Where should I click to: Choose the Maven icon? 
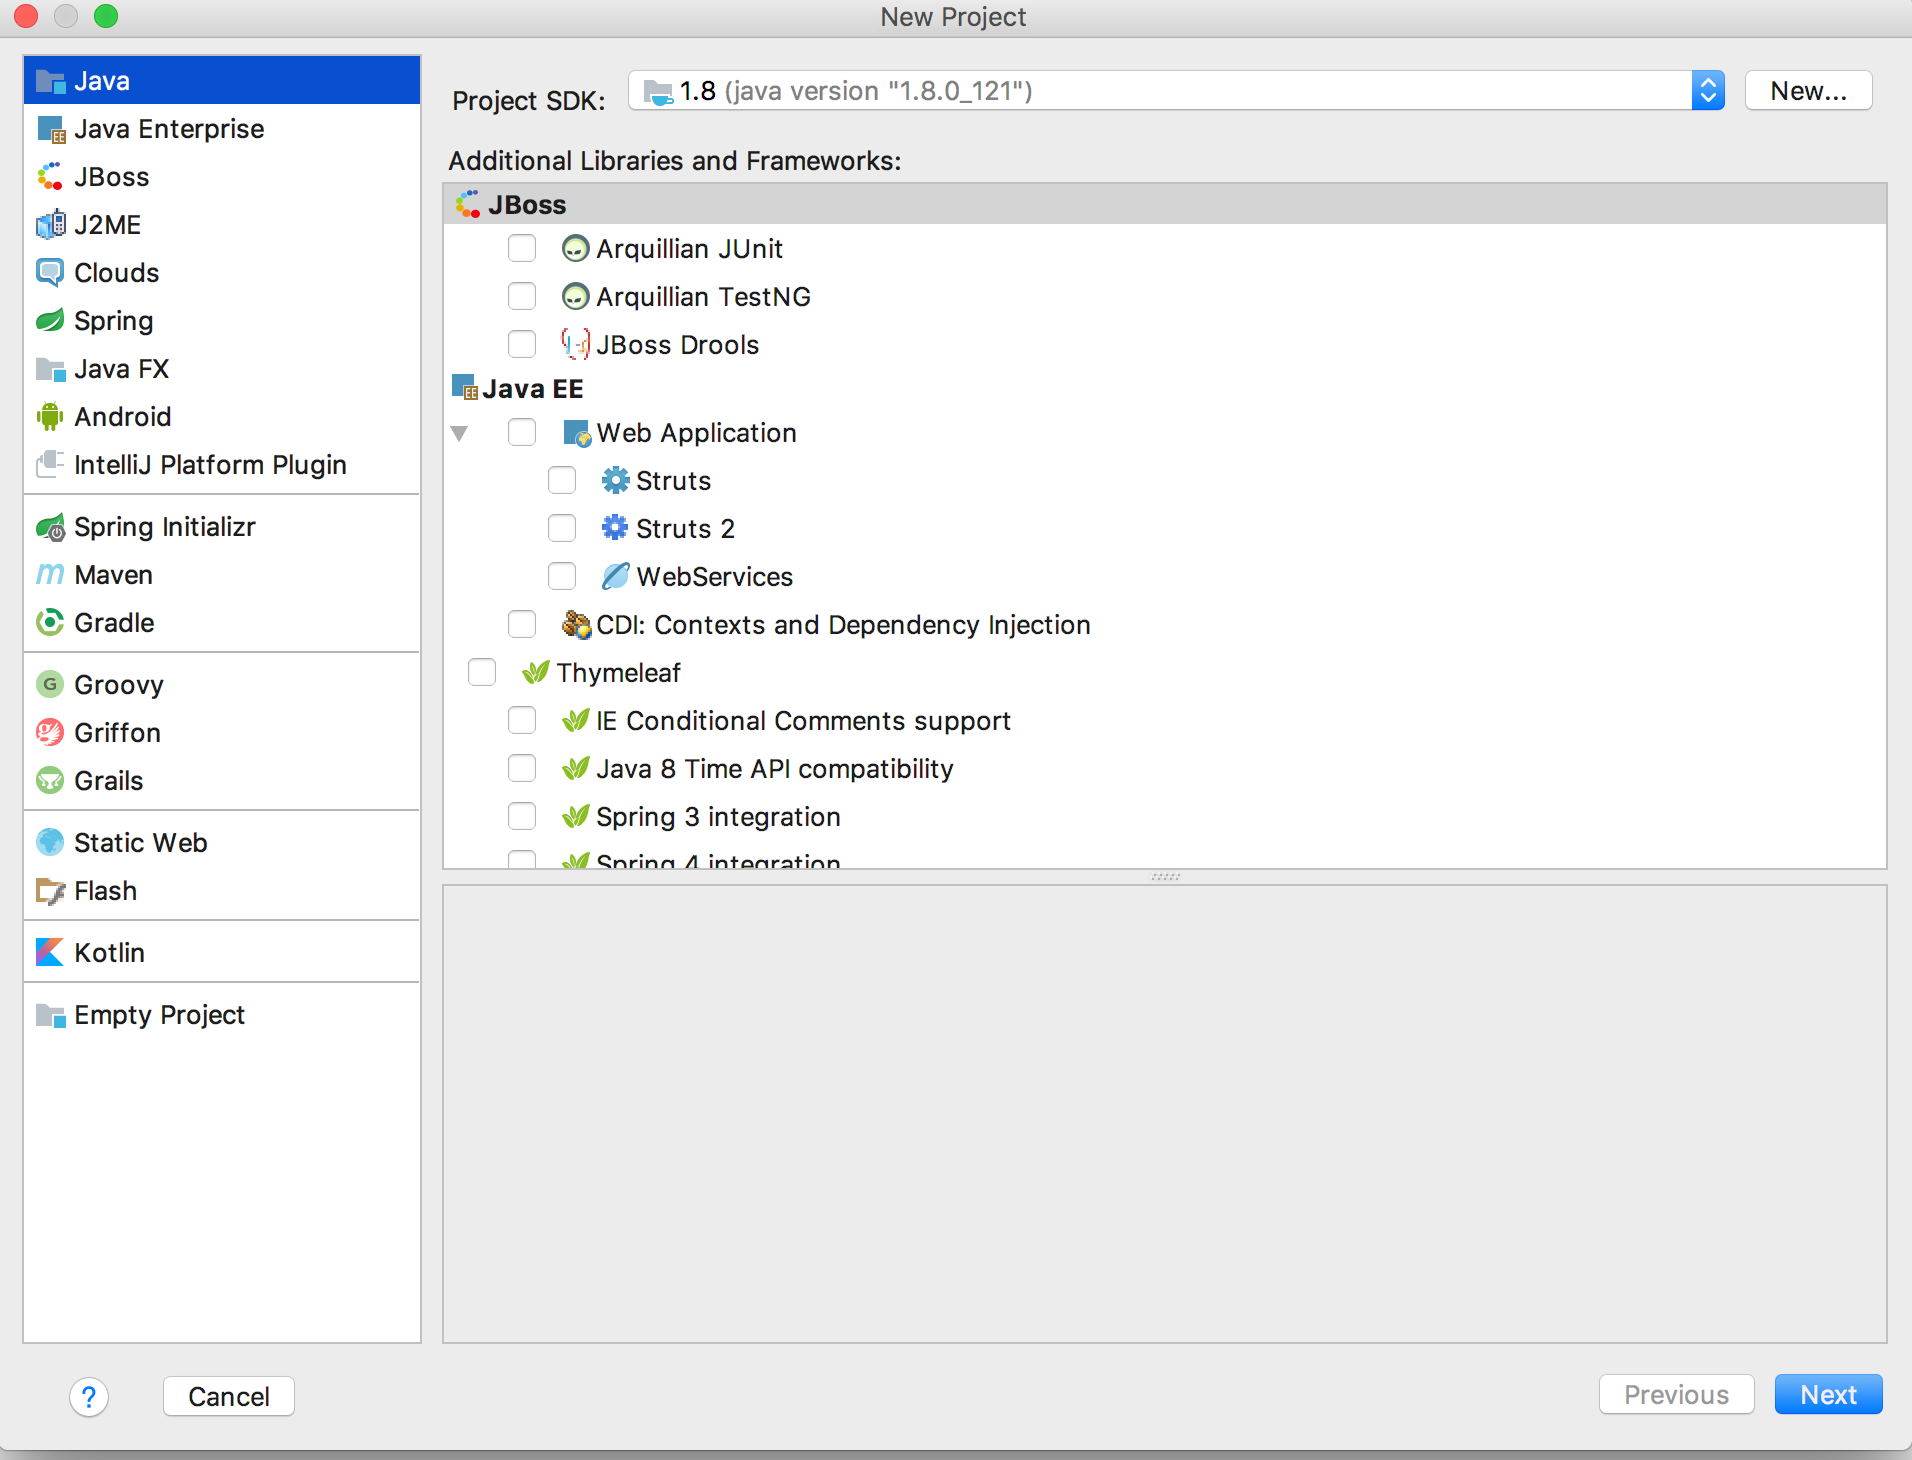[x=50, y=575]
